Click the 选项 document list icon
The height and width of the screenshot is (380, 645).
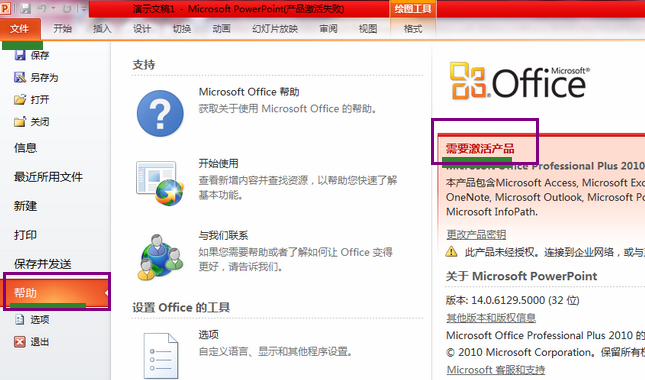tap(161, 356)
